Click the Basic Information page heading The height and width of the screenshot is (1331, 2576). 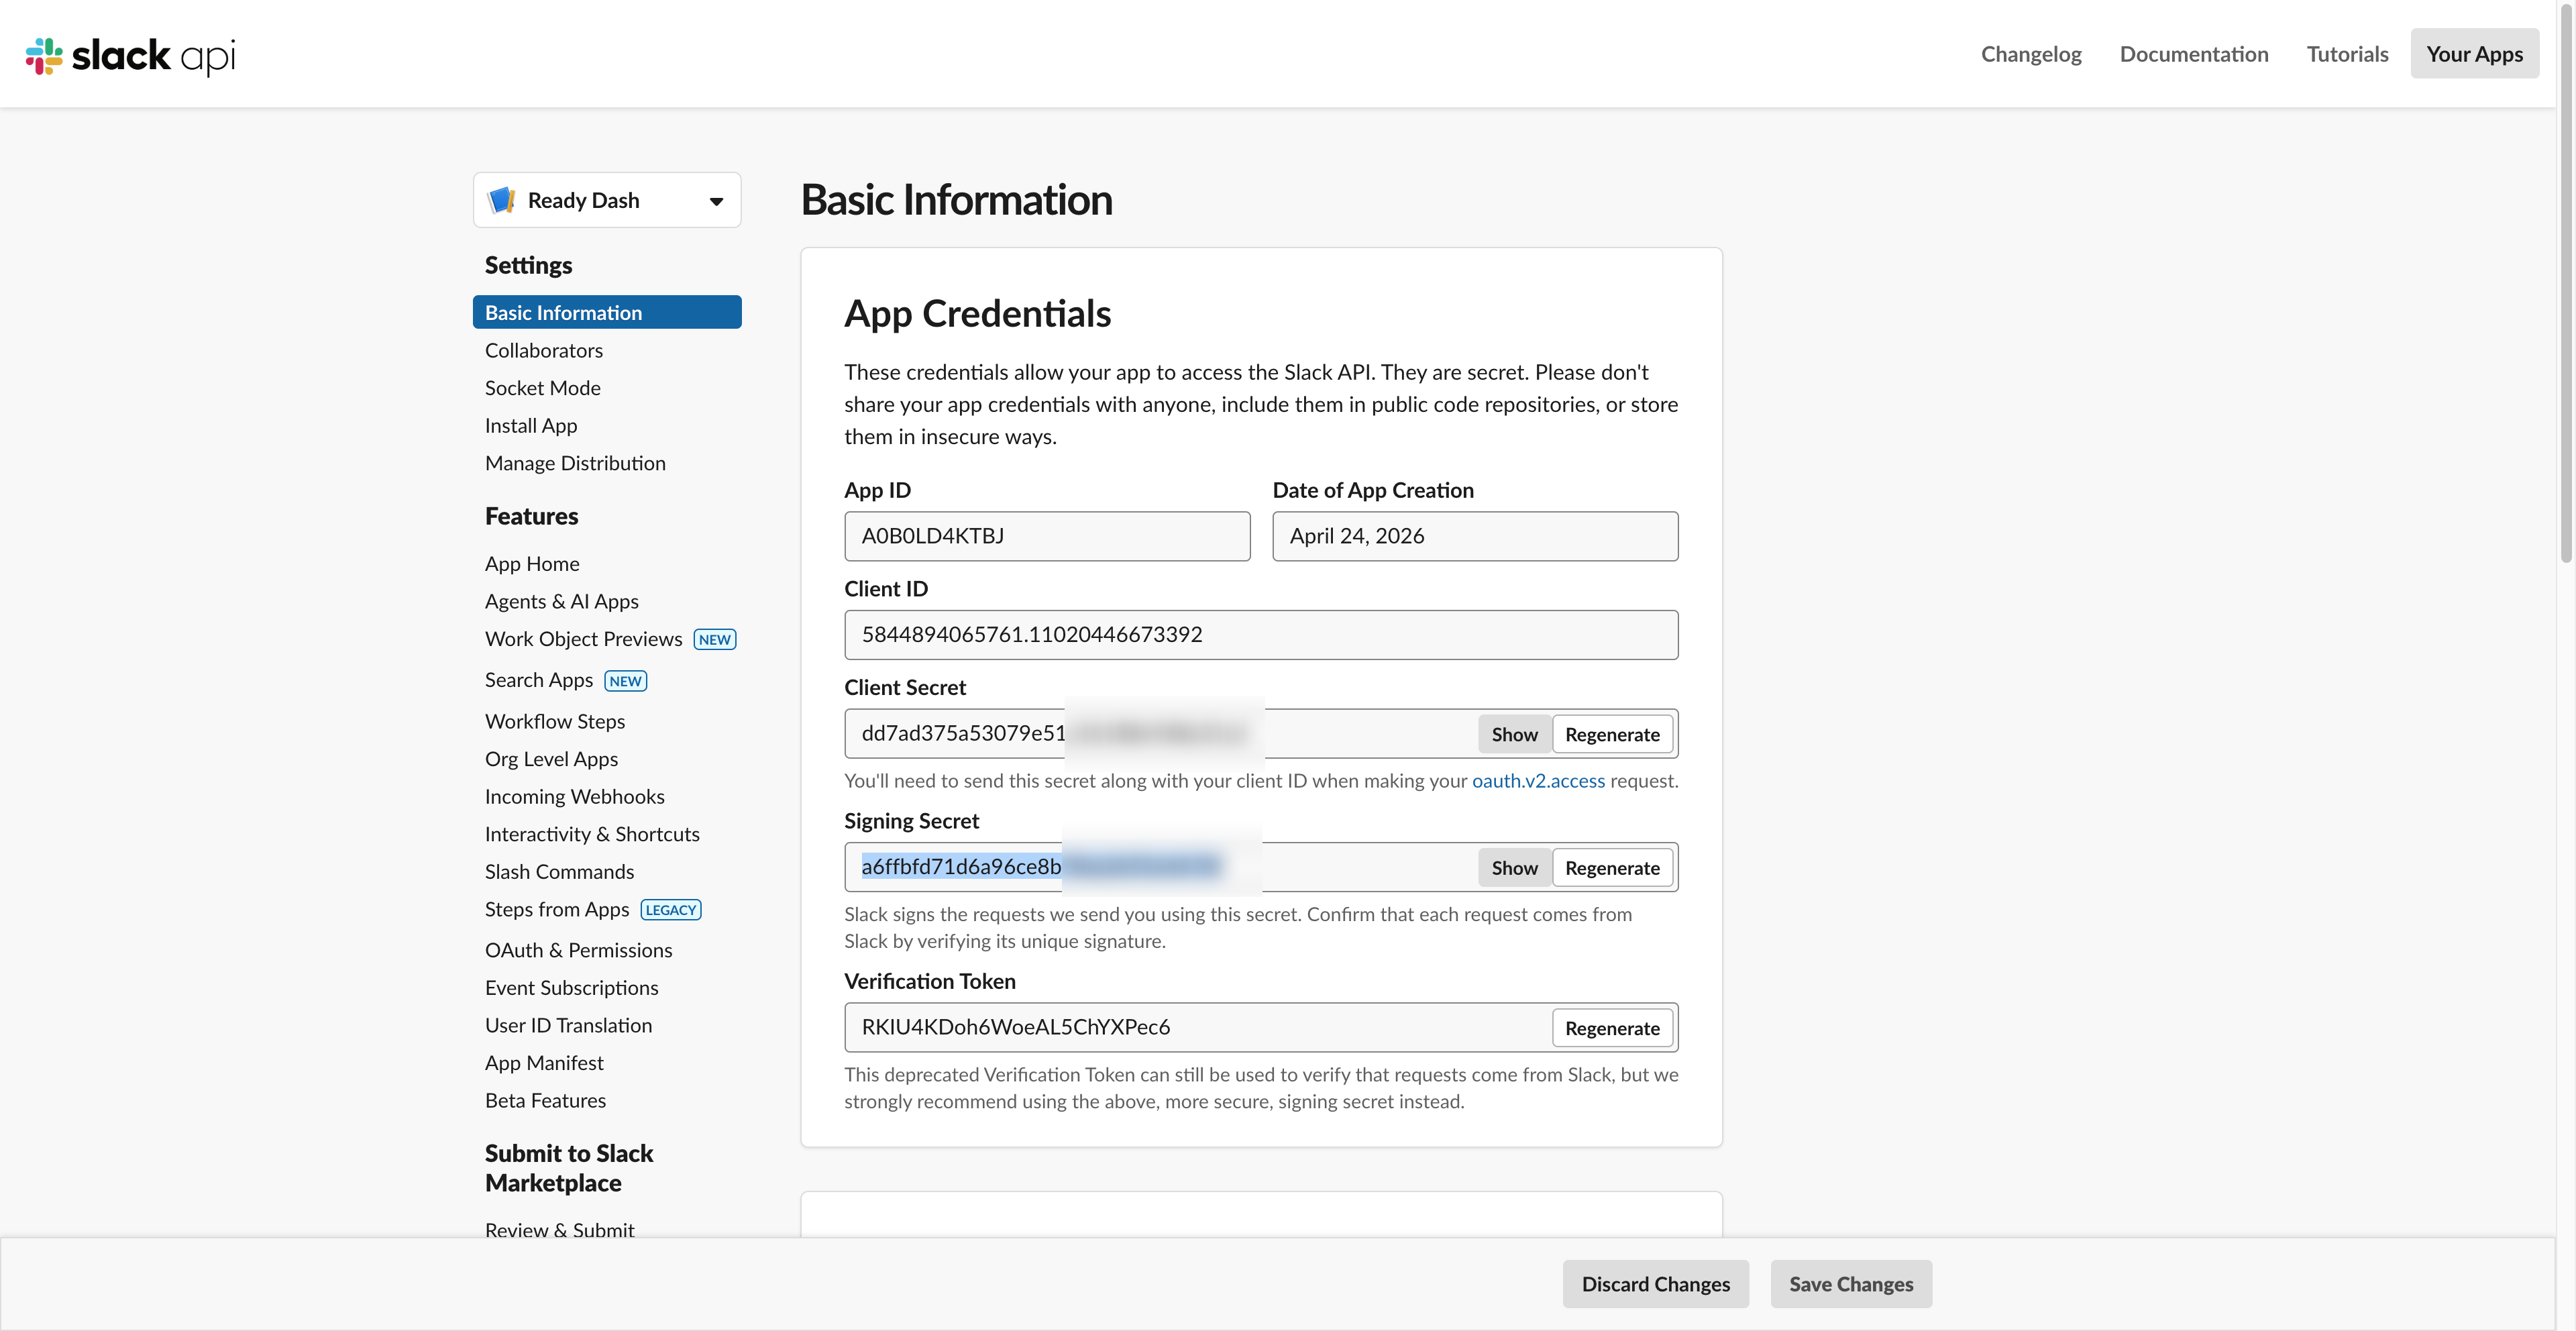pyautogui.click(x=956, y=200)
